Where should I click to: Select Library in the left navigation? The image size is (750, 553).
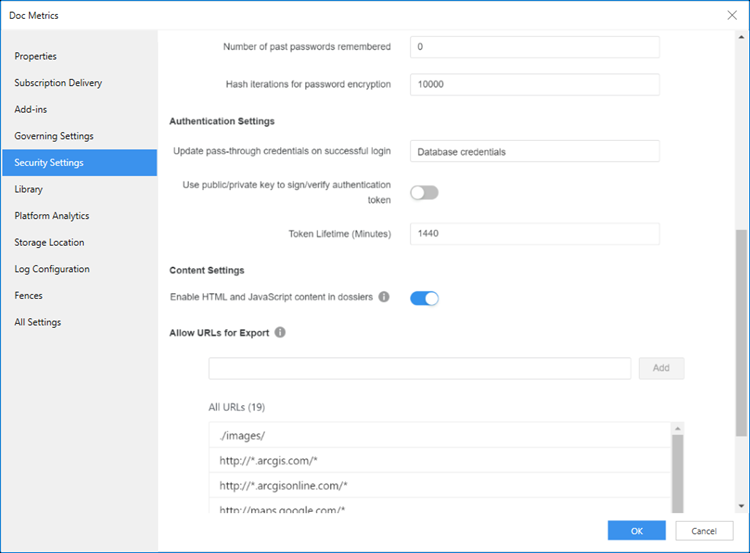pos(29,189)
